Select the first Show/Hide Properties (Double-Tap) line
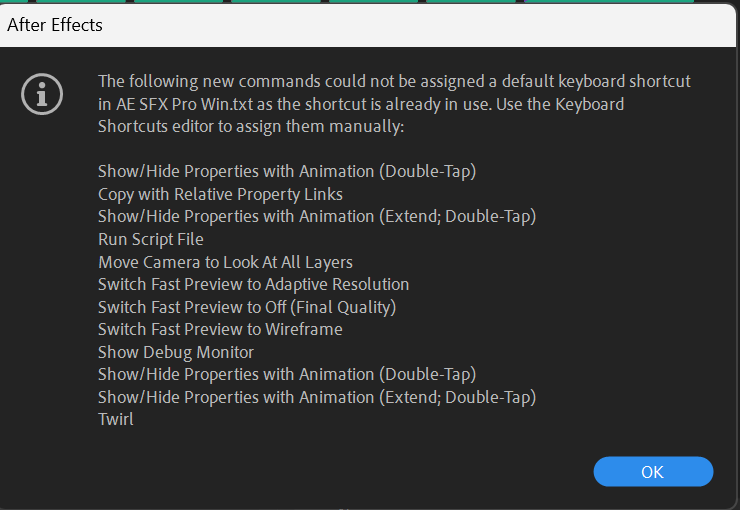The width and height of the screenshot is (740, 510). [x=287, y=171]
